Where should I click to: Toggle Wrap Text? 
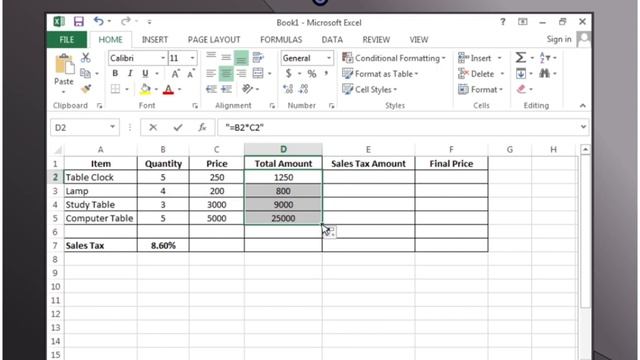pos(258,58)
